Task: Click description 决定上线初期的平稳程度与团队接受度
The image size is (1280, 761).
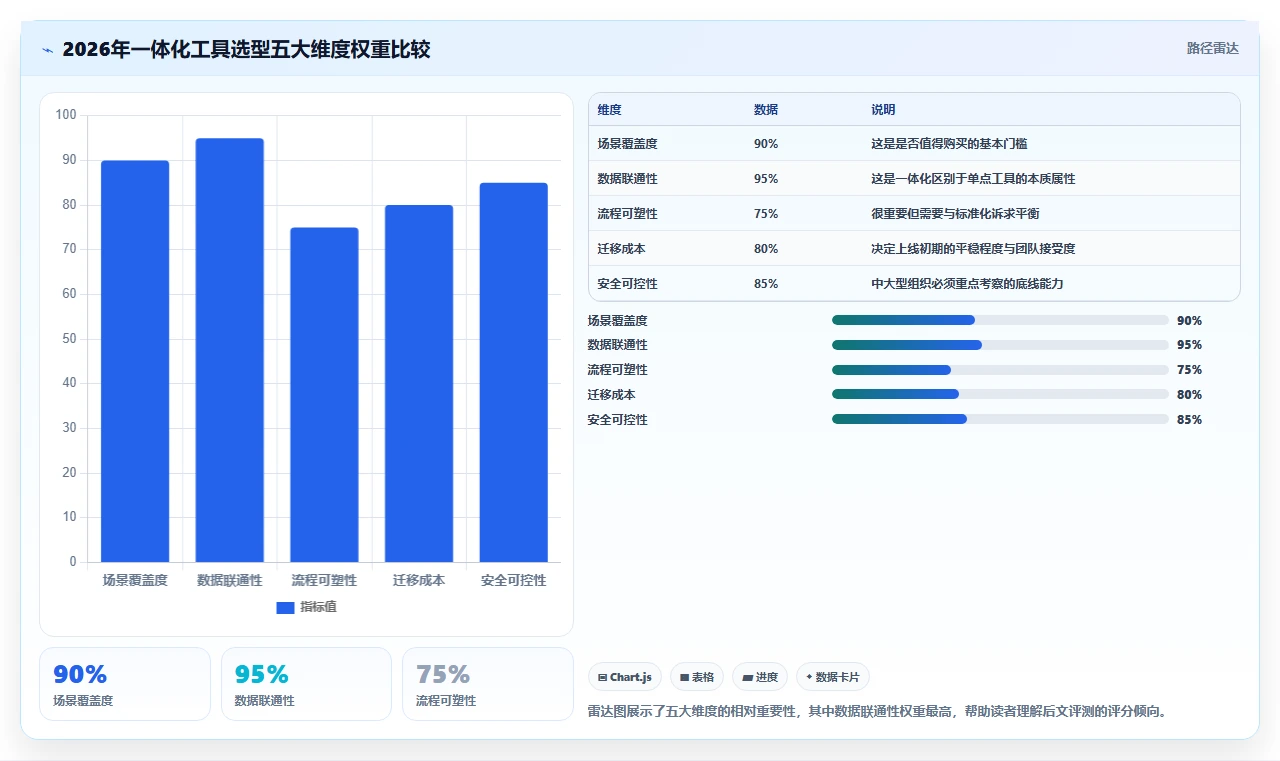Action: (973, 249)
